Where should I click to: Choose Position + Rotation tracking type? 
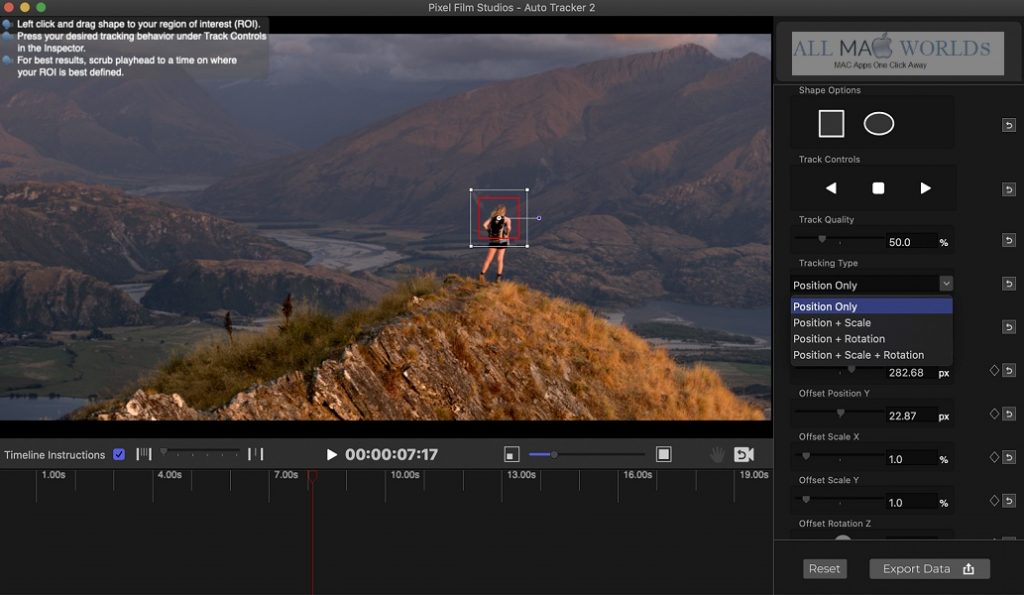tap(839, 339)
